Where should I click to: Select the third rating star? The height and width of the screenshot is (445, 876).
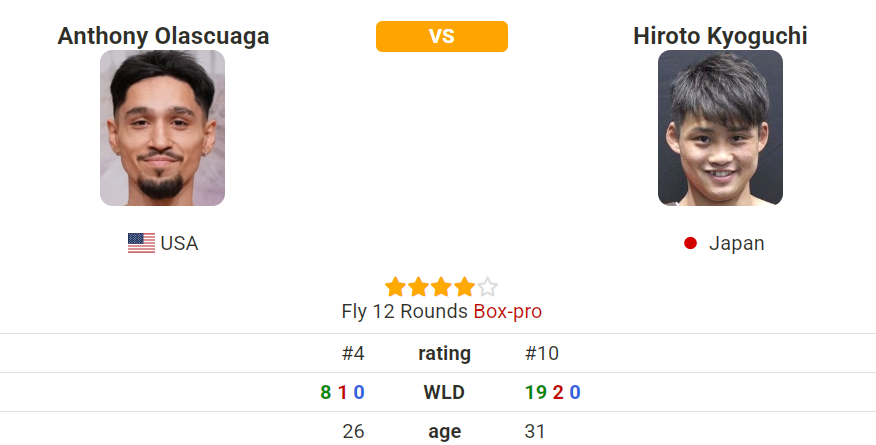click(x=441, y=287)
